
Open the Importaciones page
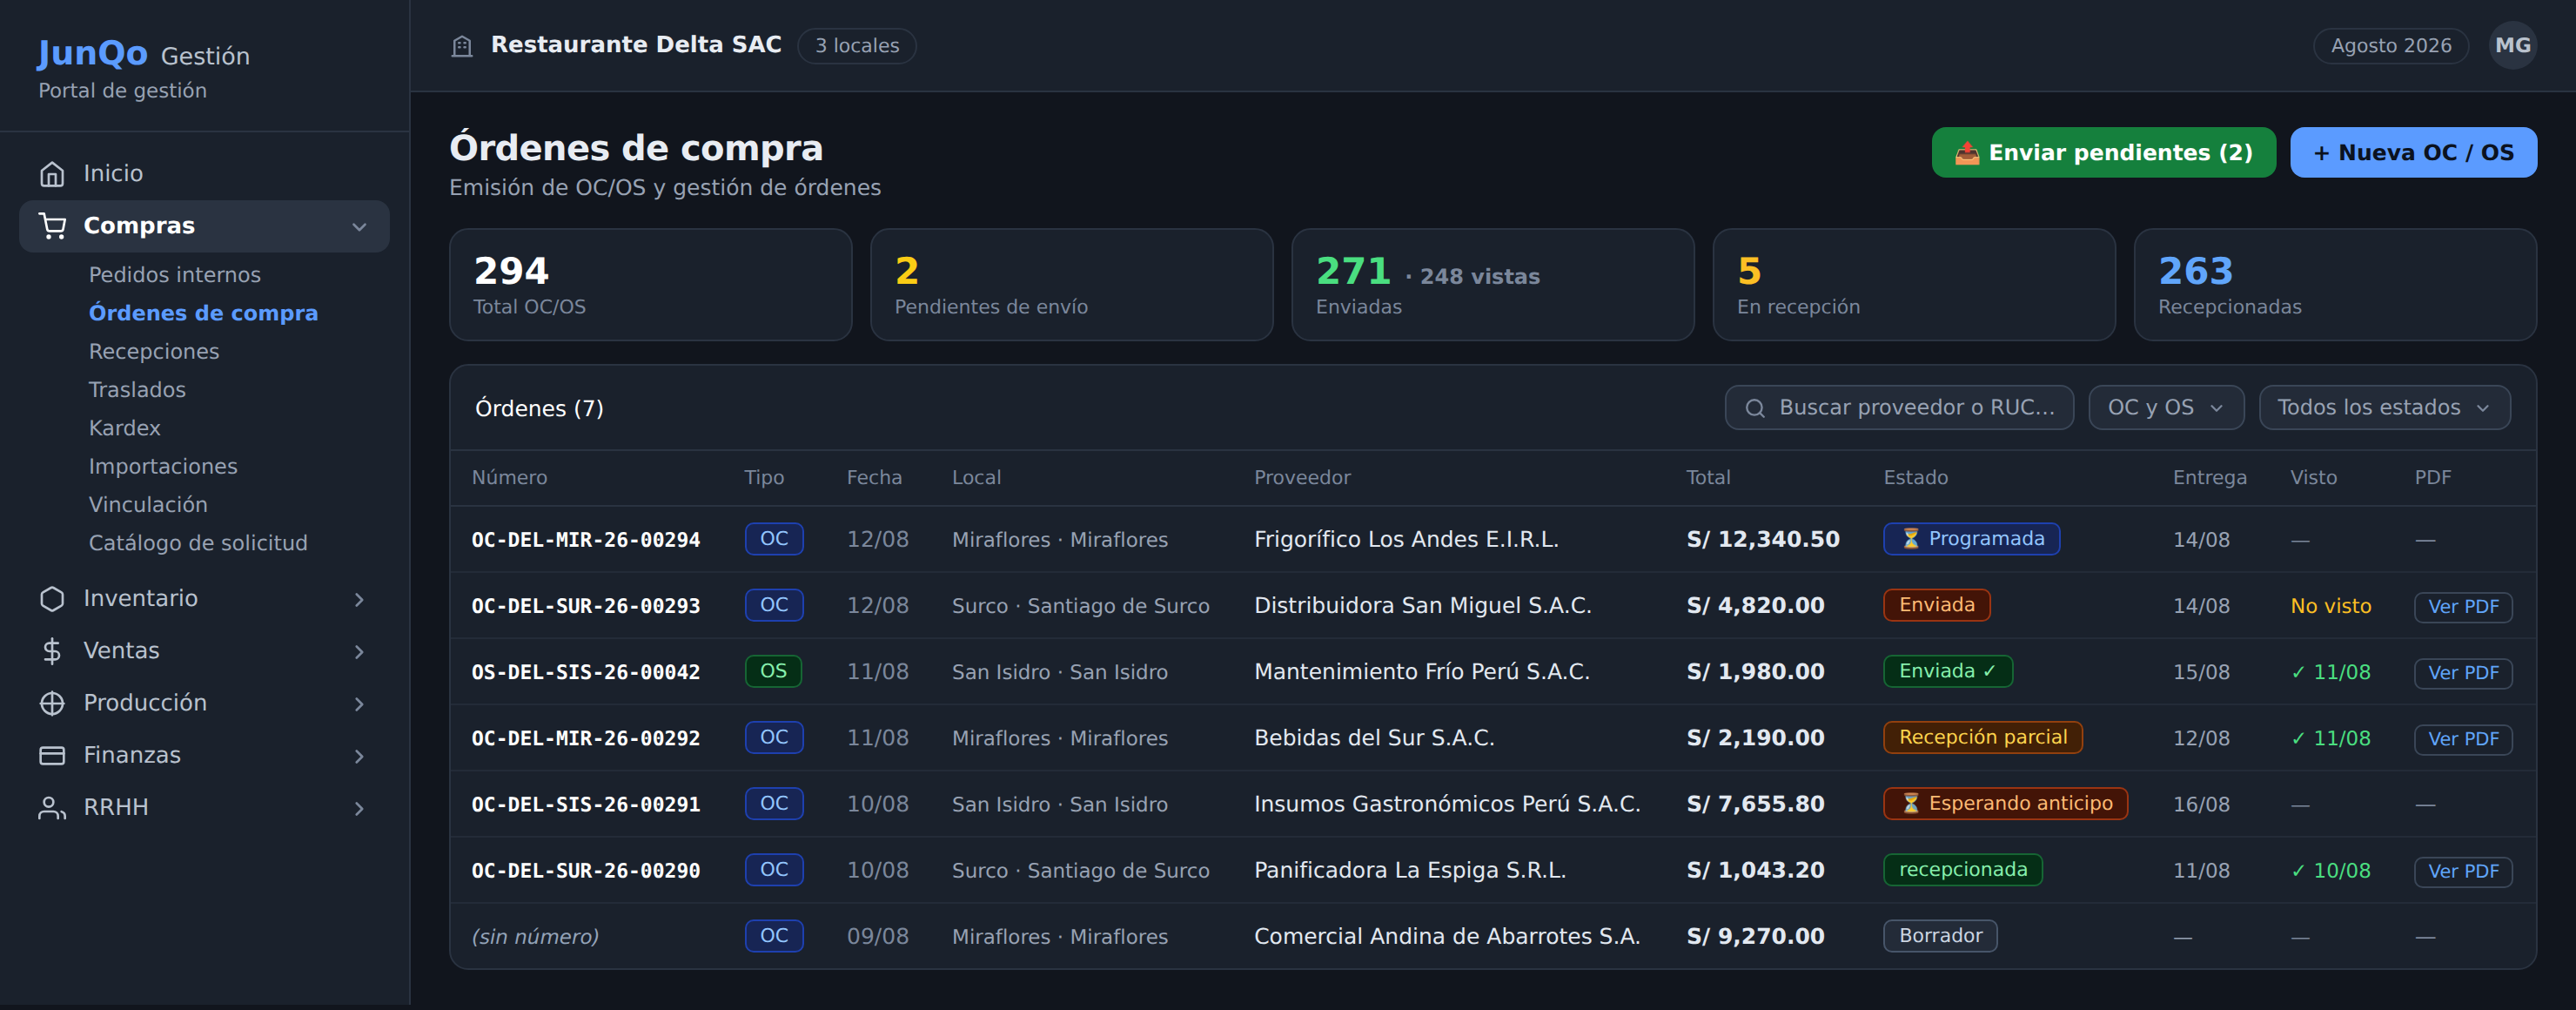pyautogui.click(x=163, y=466)
